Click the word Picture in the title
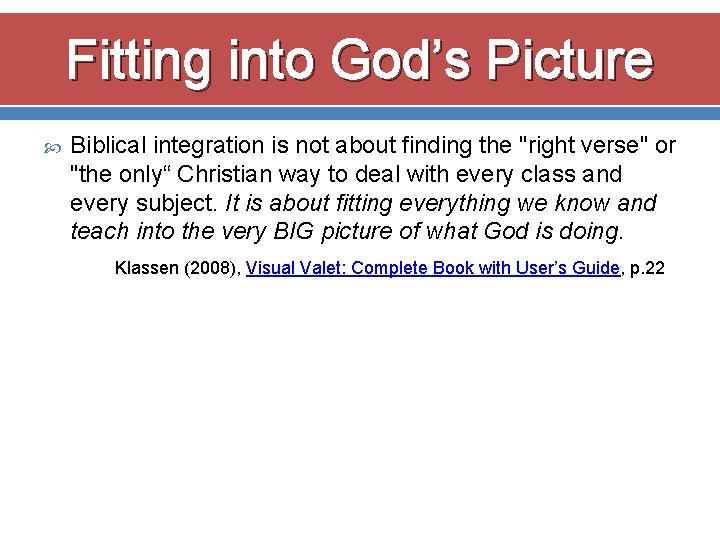This screenshot has height=540, width=720. point(570,60)
